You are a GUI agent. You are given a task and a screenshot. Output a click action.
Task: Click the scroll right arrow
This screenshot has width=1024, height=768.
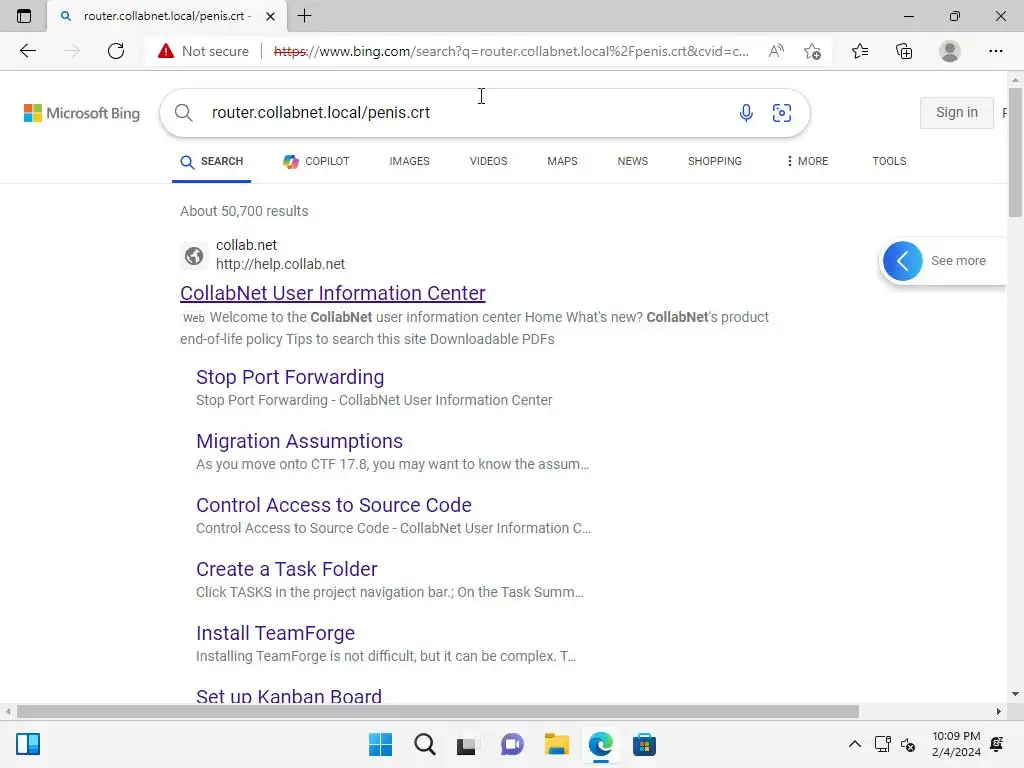click(999, 711)
